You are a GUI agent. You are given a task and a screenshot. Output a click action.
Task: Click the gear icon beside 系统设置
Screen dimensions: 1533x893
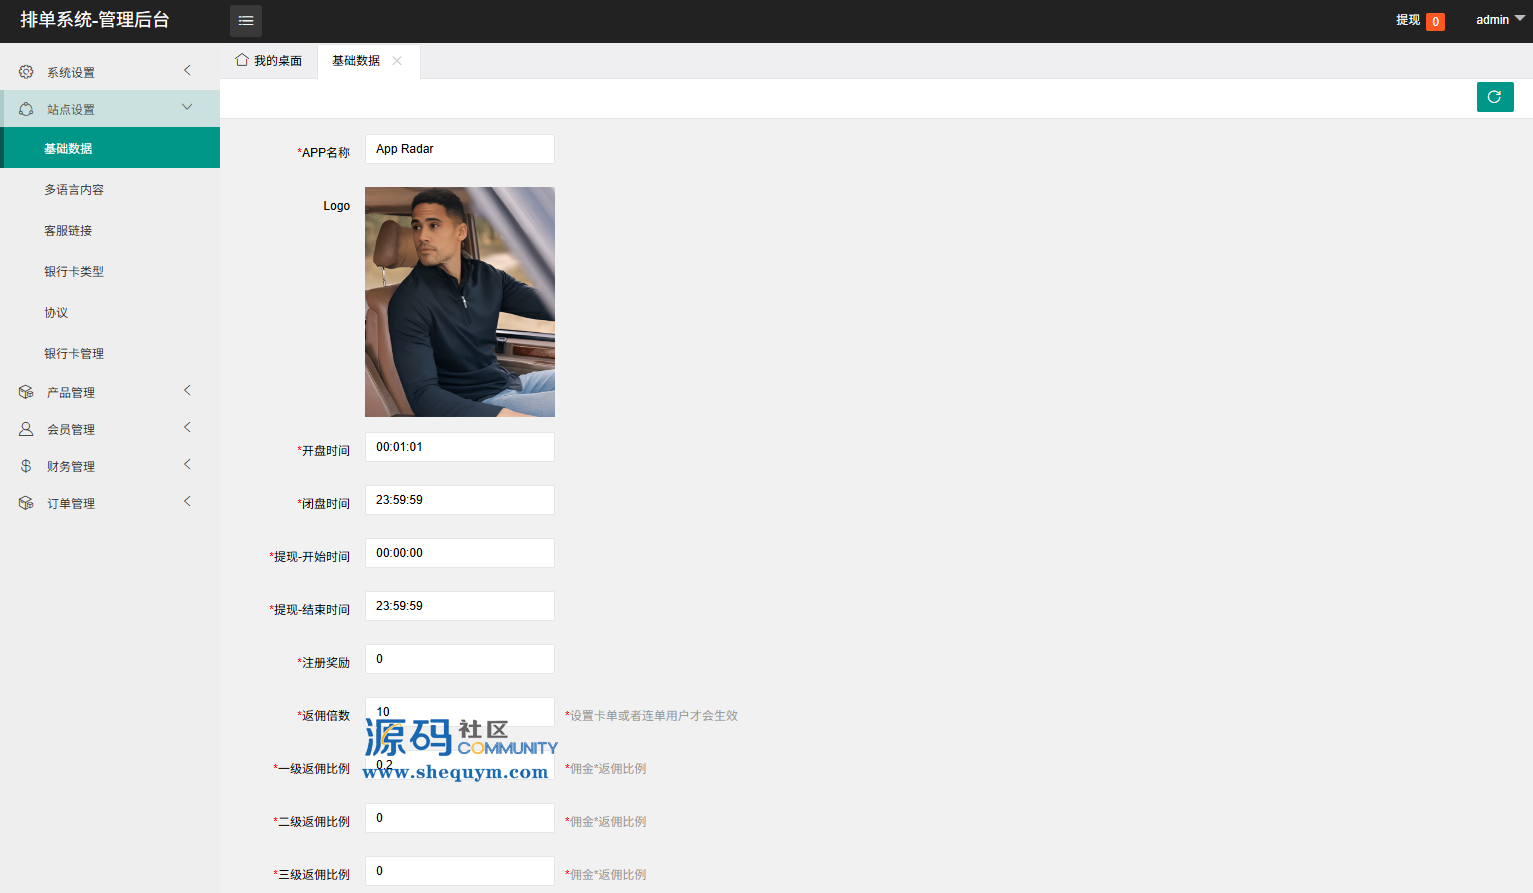pyautogui.click(x=26, y=72)
